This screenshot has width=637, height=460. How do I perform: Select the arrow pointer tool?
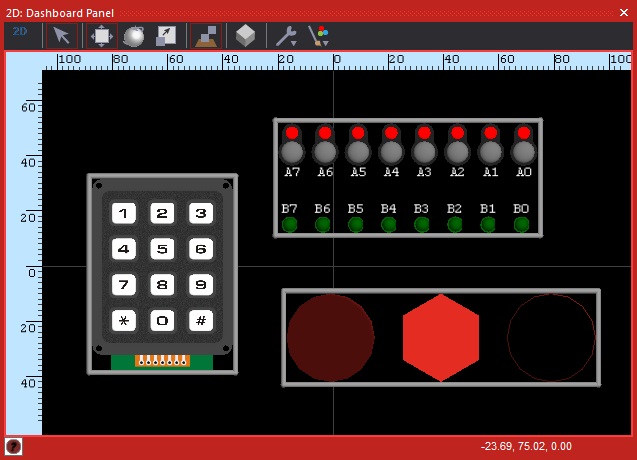[x=62, y=36]
